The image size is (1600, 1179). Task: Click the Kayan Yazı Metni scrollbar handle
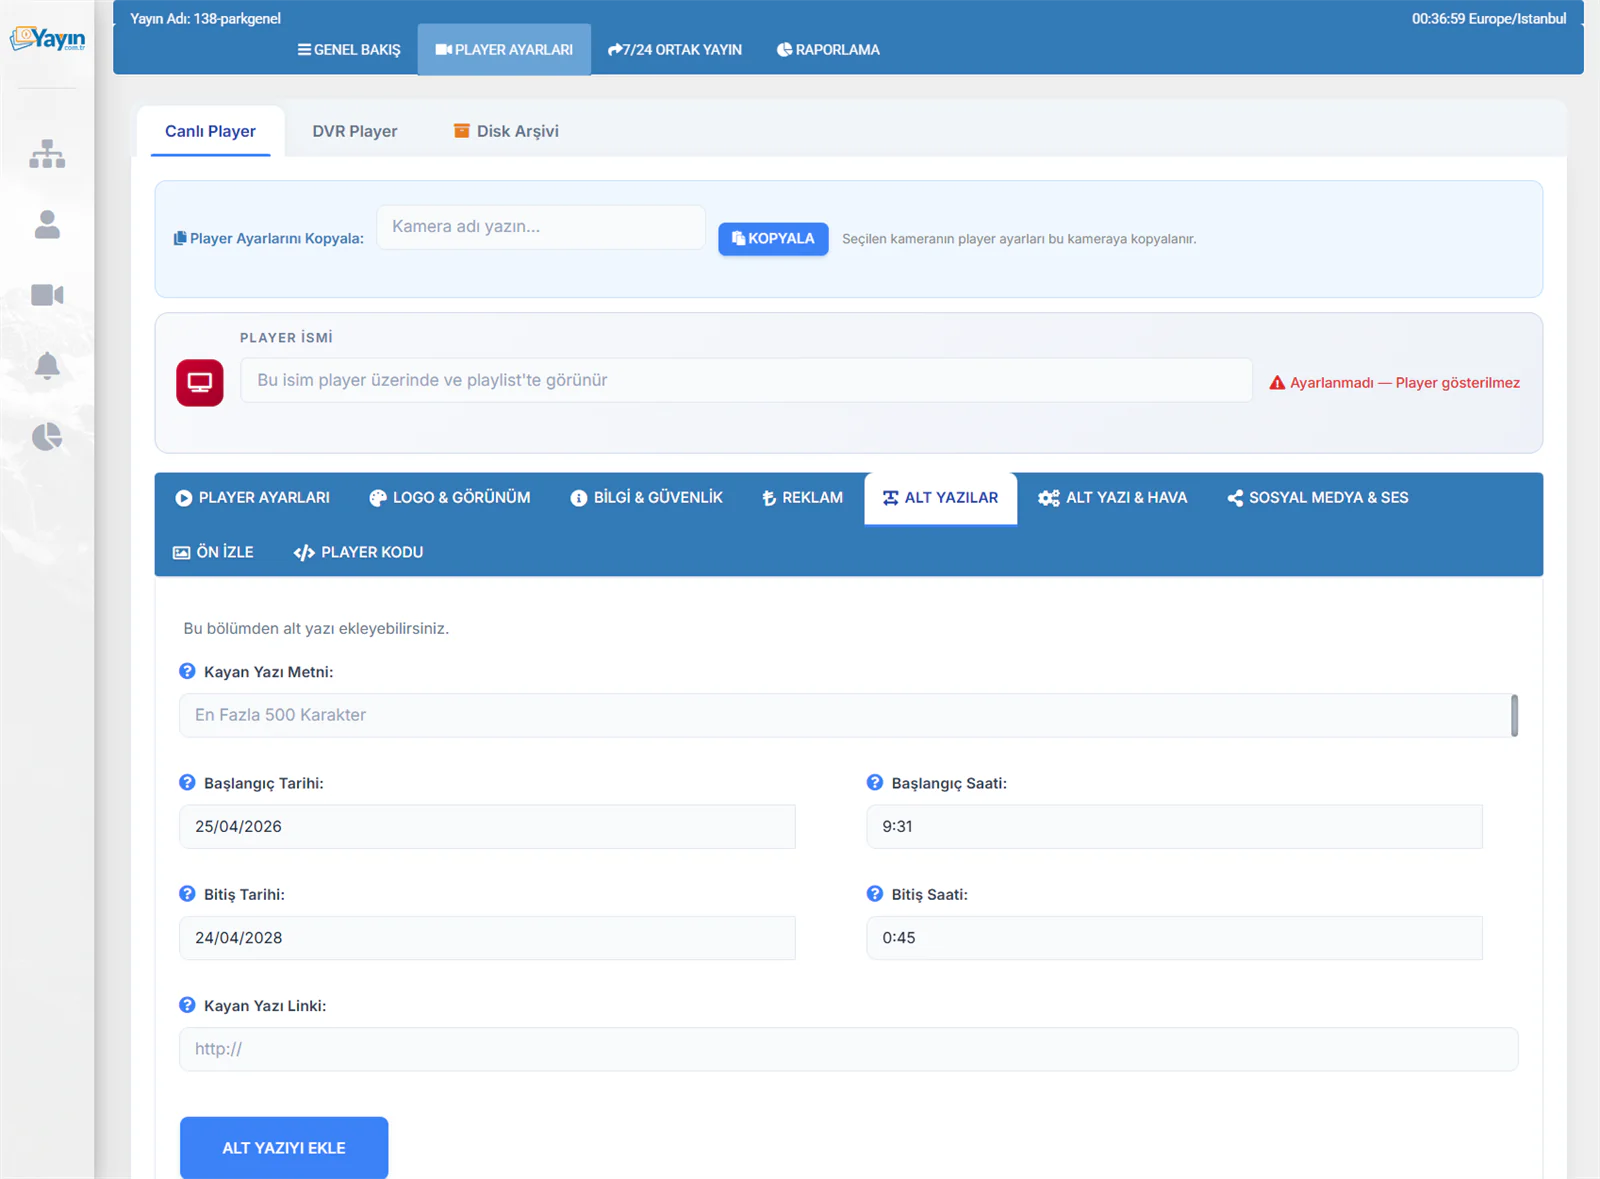[x=1514, y=715]
